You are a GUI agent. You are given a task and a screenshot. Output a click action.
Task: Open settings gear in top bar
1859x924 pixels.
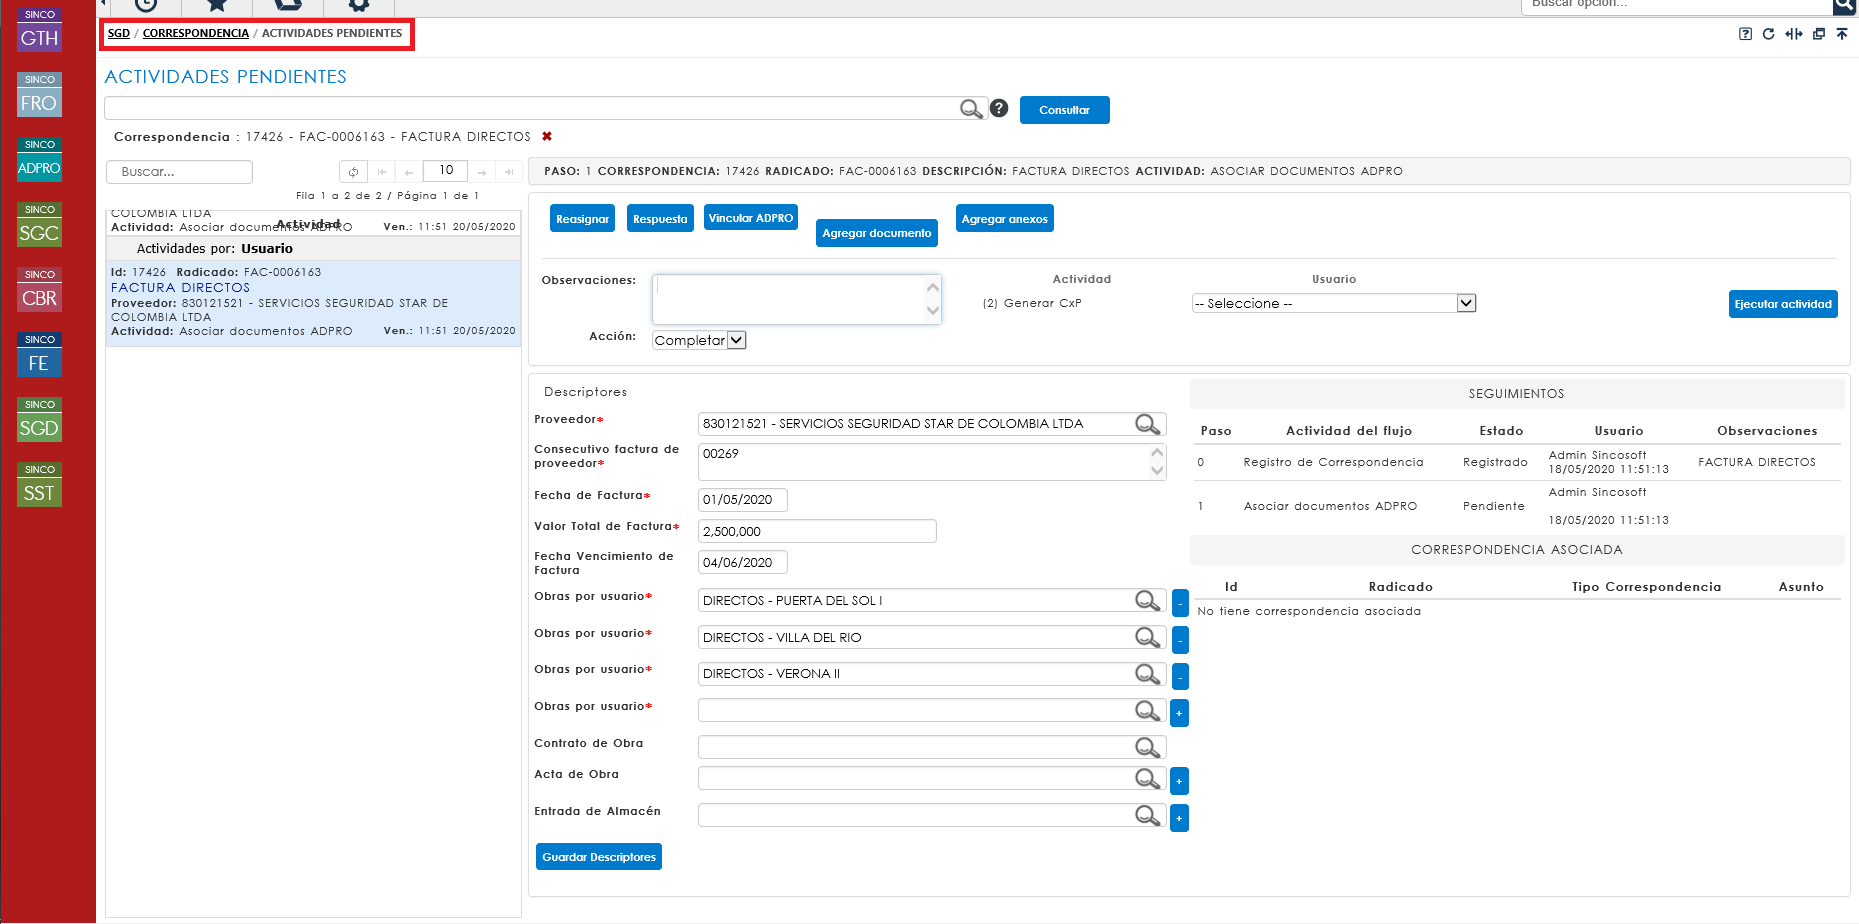(359, 5)
